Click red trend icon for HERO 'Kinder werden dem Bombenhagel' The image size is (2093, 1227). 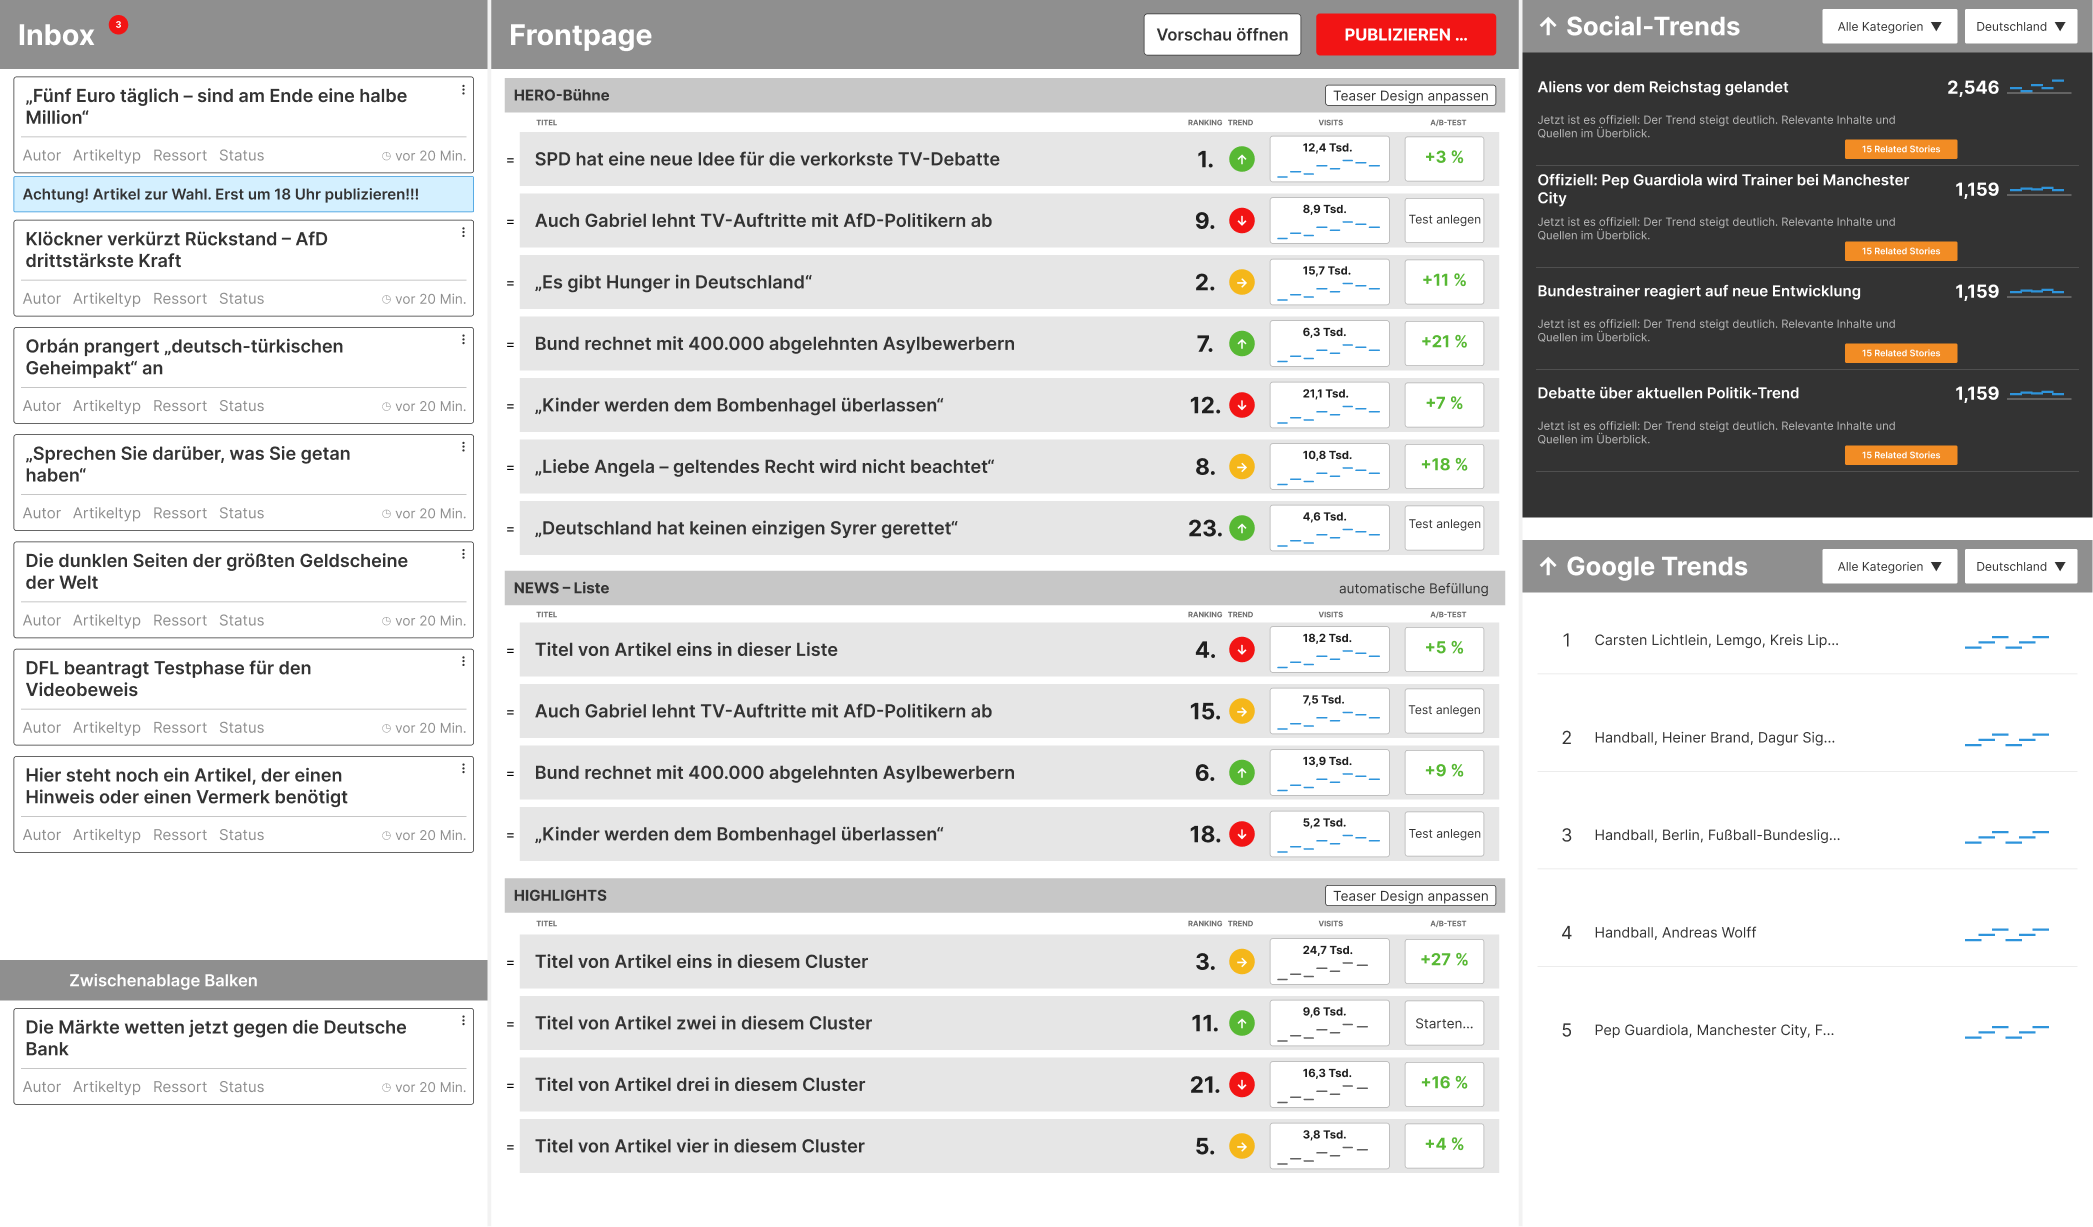click(x=1242, y=405)
